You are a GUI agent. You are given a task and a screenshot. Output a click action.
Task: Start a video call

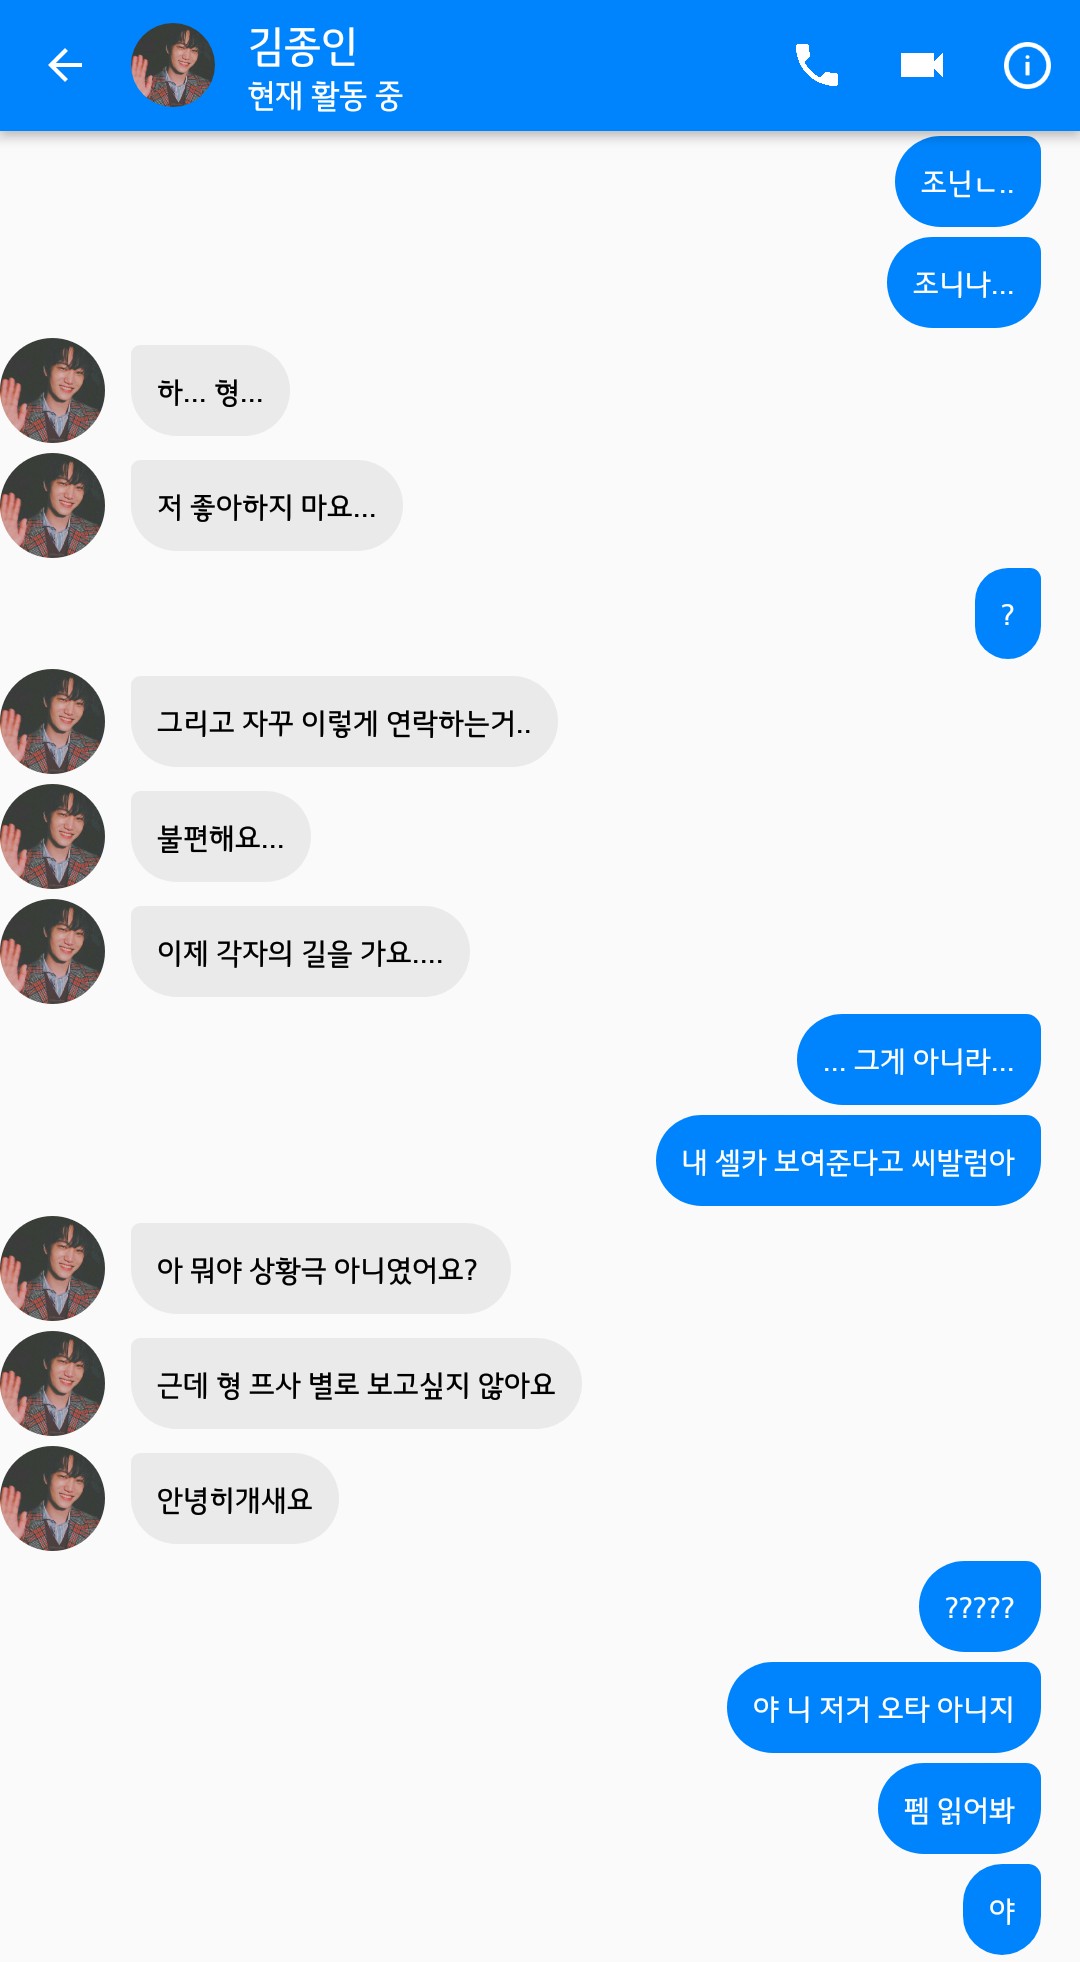point(921,66)
